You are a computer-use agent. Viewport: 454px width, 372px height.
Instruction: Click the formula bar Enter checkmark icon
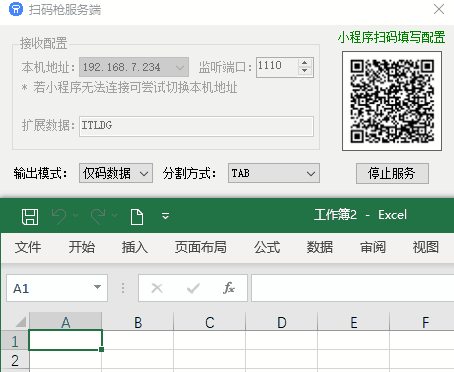(193, 288)
